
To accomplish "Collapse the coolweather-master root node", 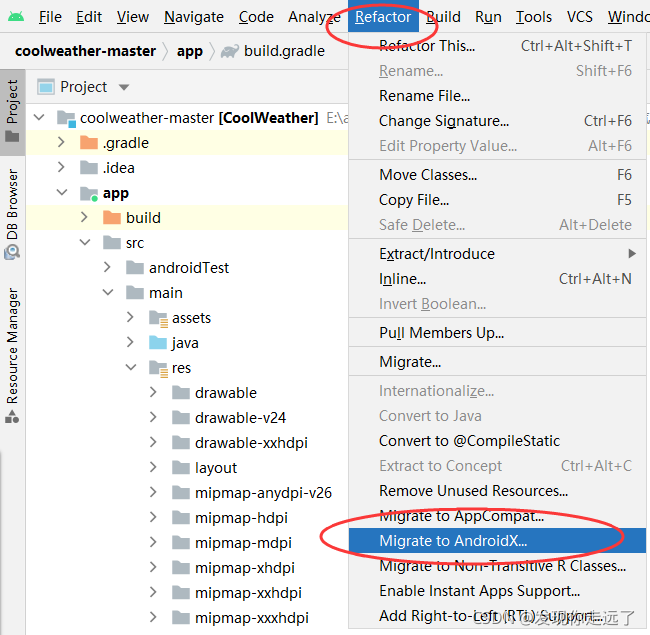I will (x=39, y=117).
